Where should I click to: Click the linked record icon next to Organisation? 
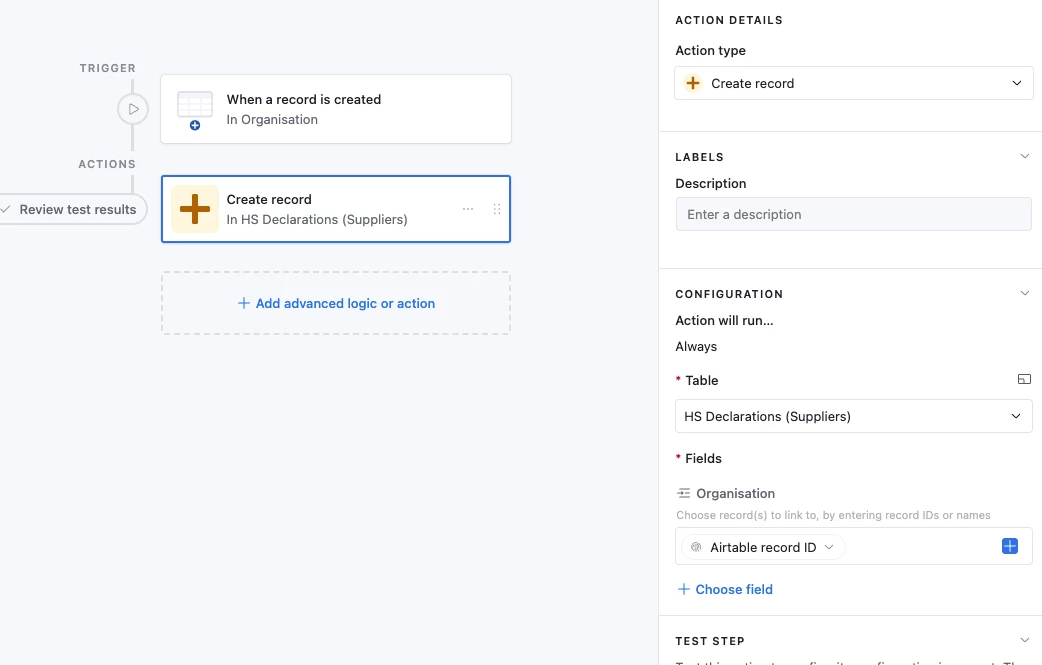[683, 493]
